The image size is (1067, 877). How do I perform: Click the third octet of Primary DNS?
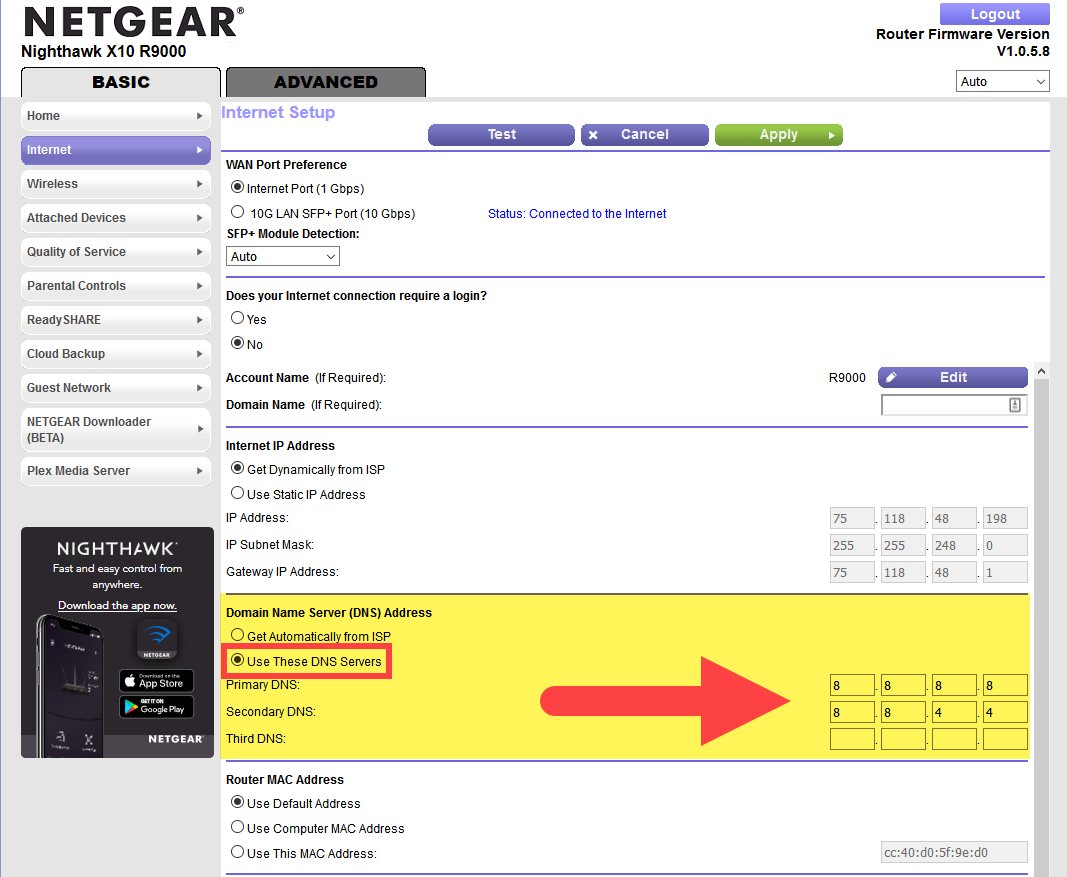pos(954,685)
